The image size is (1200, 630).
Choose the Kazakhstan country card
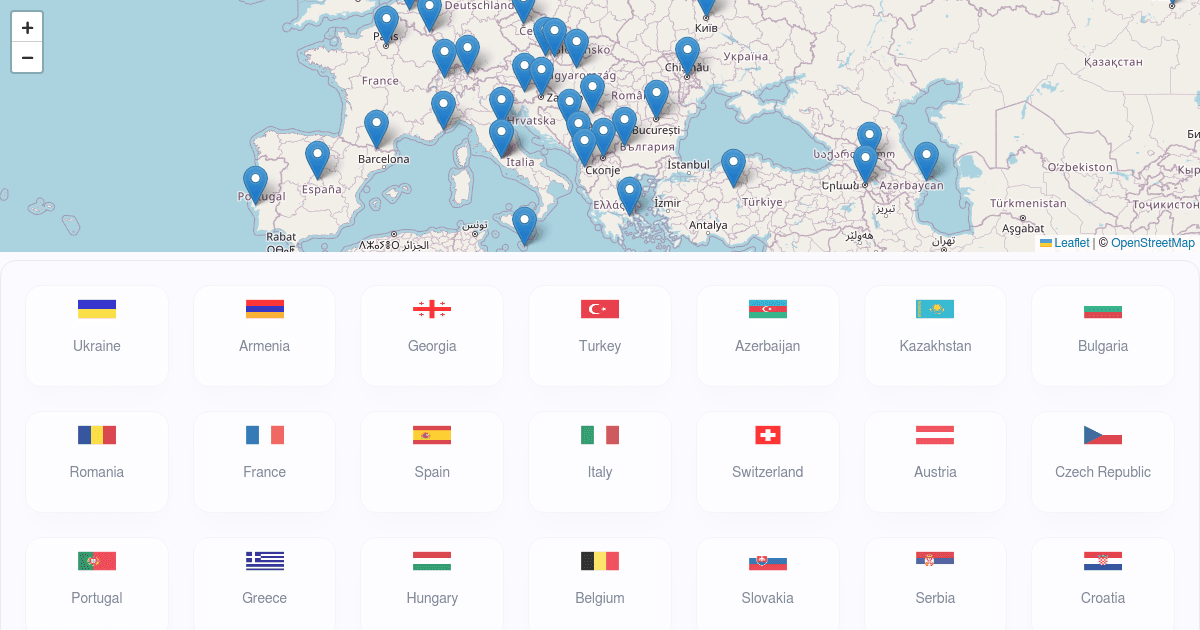(x=935, y=336)
